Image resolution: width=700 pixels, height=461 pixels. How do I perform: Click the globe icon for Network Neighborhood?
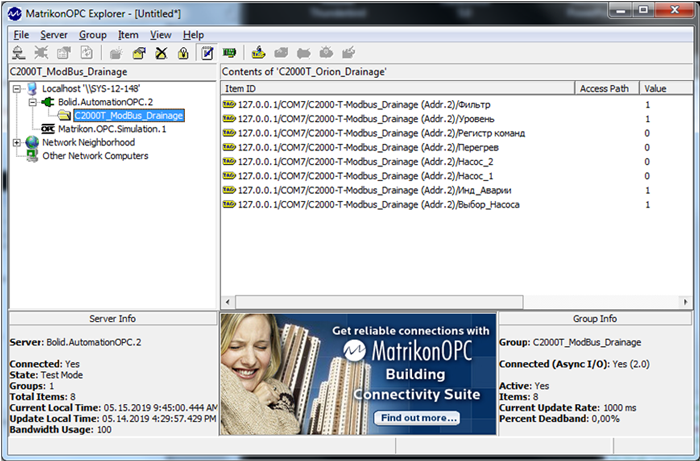click(x=31, y=142)
